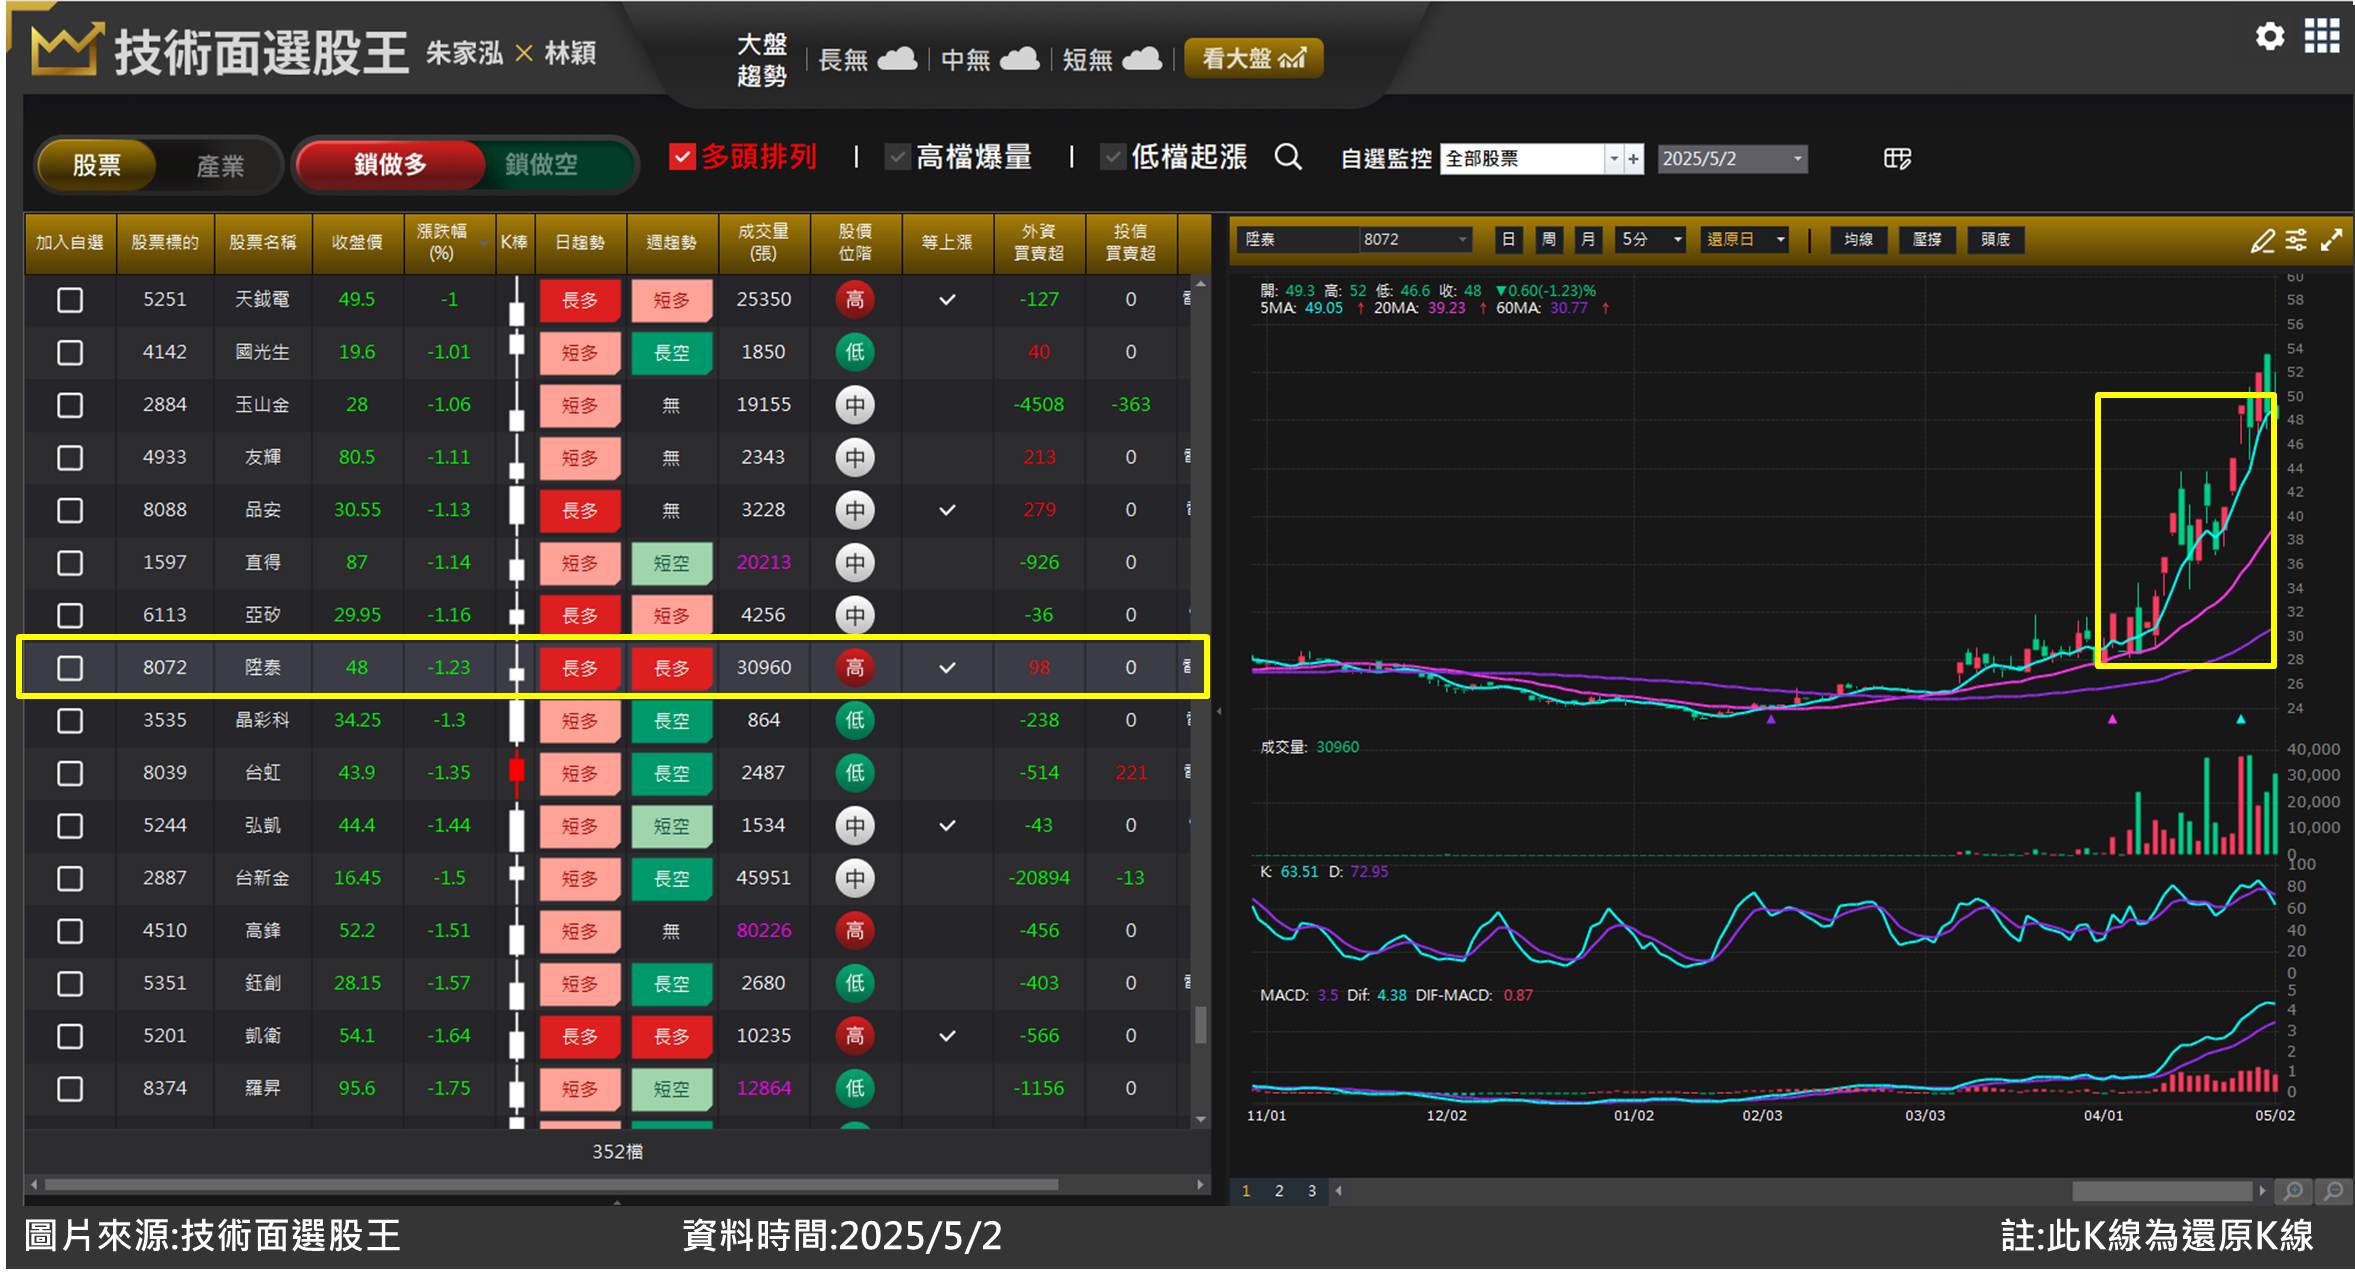Click the mid-term trend cloud icon
The width and height of the screenshot is (2355, 1280).
(x=1020, y=59)
